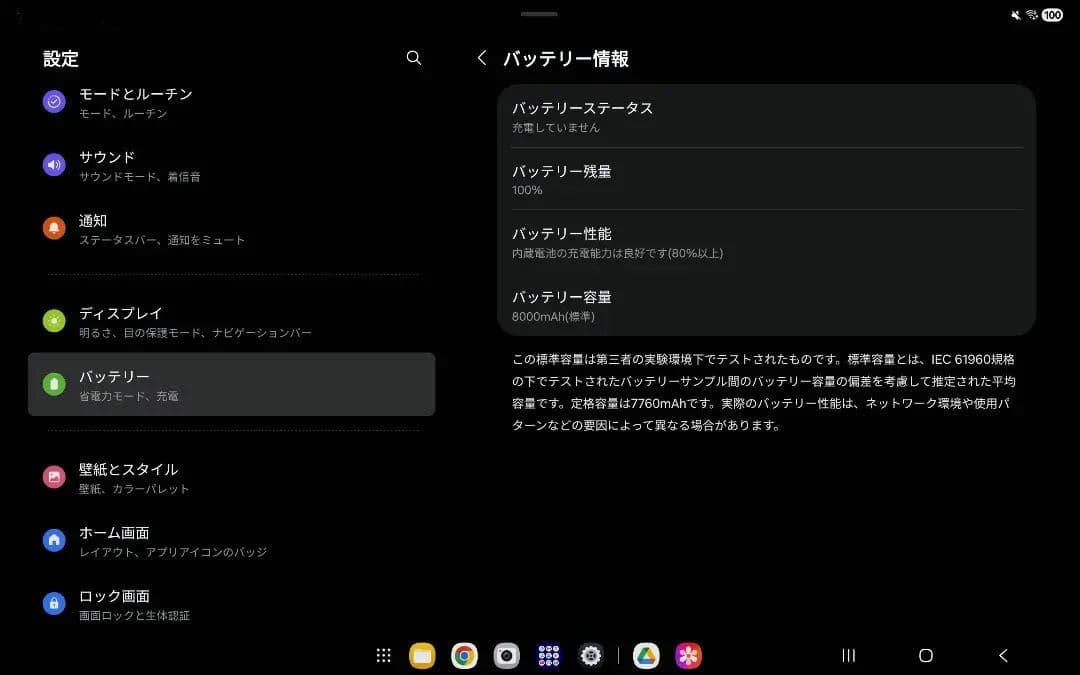Open the app drawer grid icon
1080x675 pixels.
pos(383,655)
